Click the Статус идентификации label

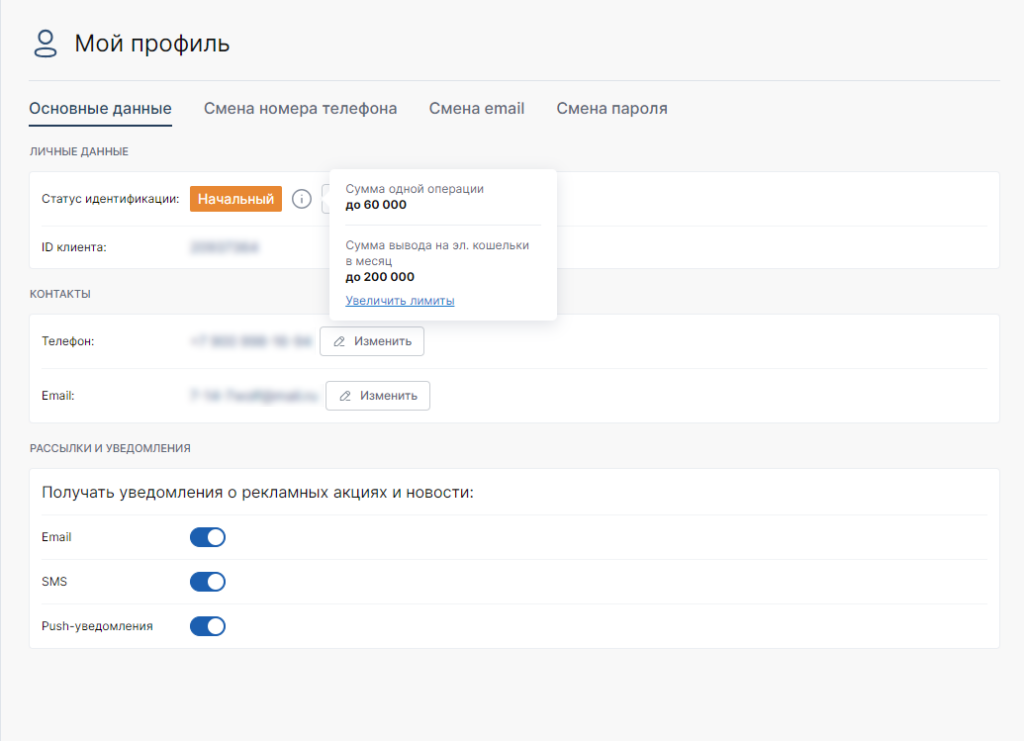pyautogui.click(x=110, y=199)
